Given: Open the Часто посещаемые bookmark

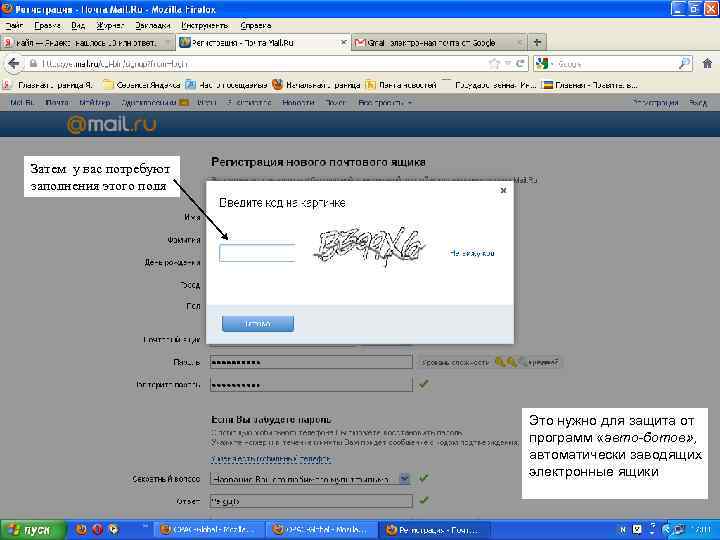Looking at the screenshot, I should (x=226, y=85).
